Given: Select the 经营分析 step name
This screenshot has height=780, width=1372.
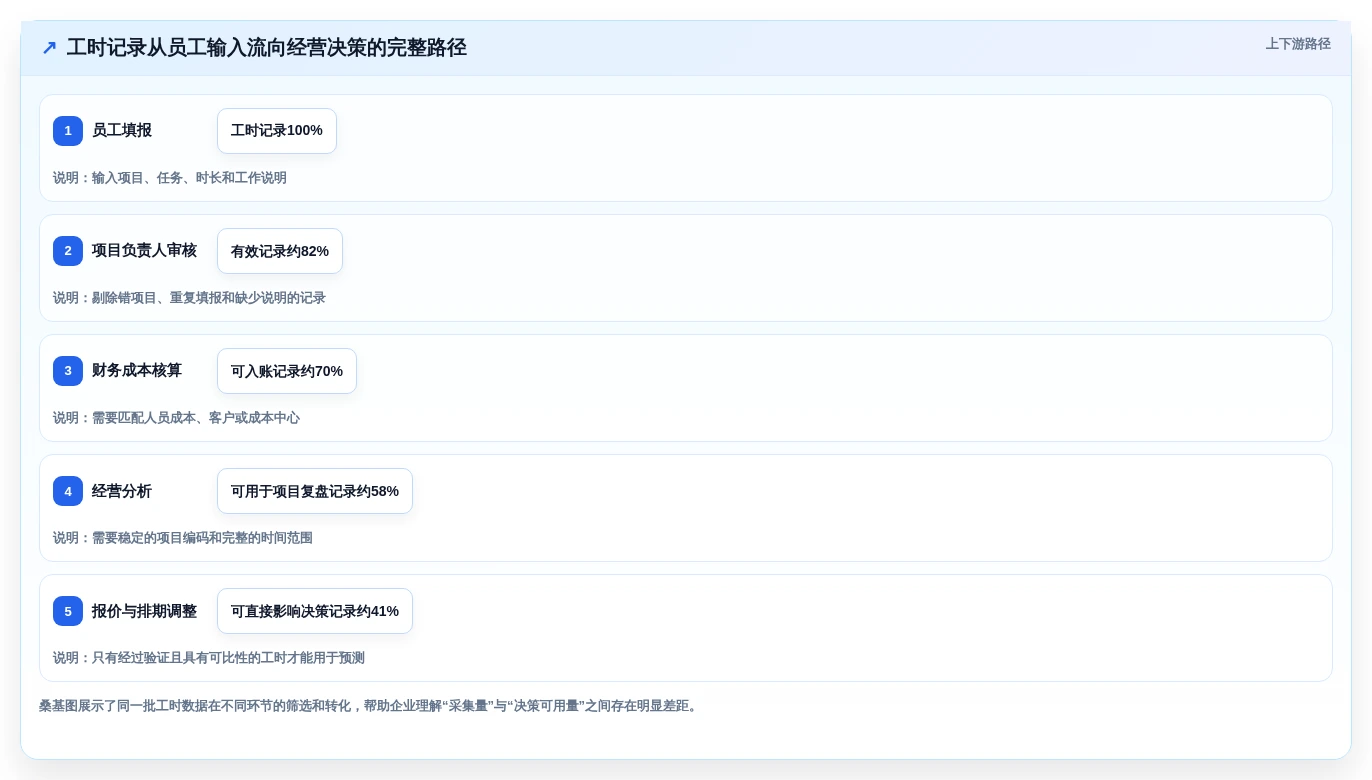Looking at the screenshot, I should pos(122,491).
